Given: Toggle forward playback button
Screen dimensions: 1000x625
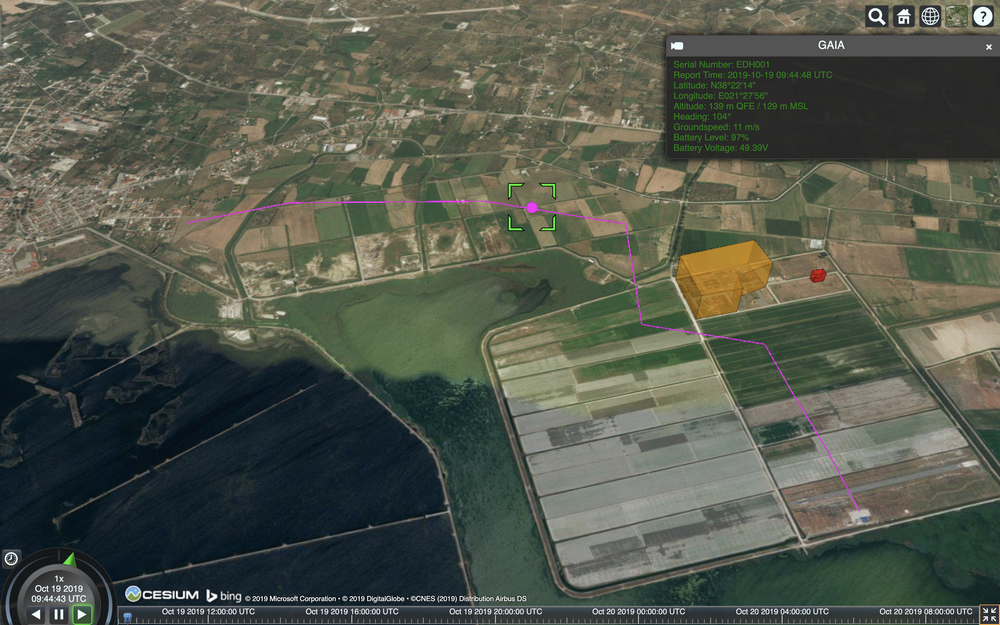Looking at the screenshot, I should point(82,614).
